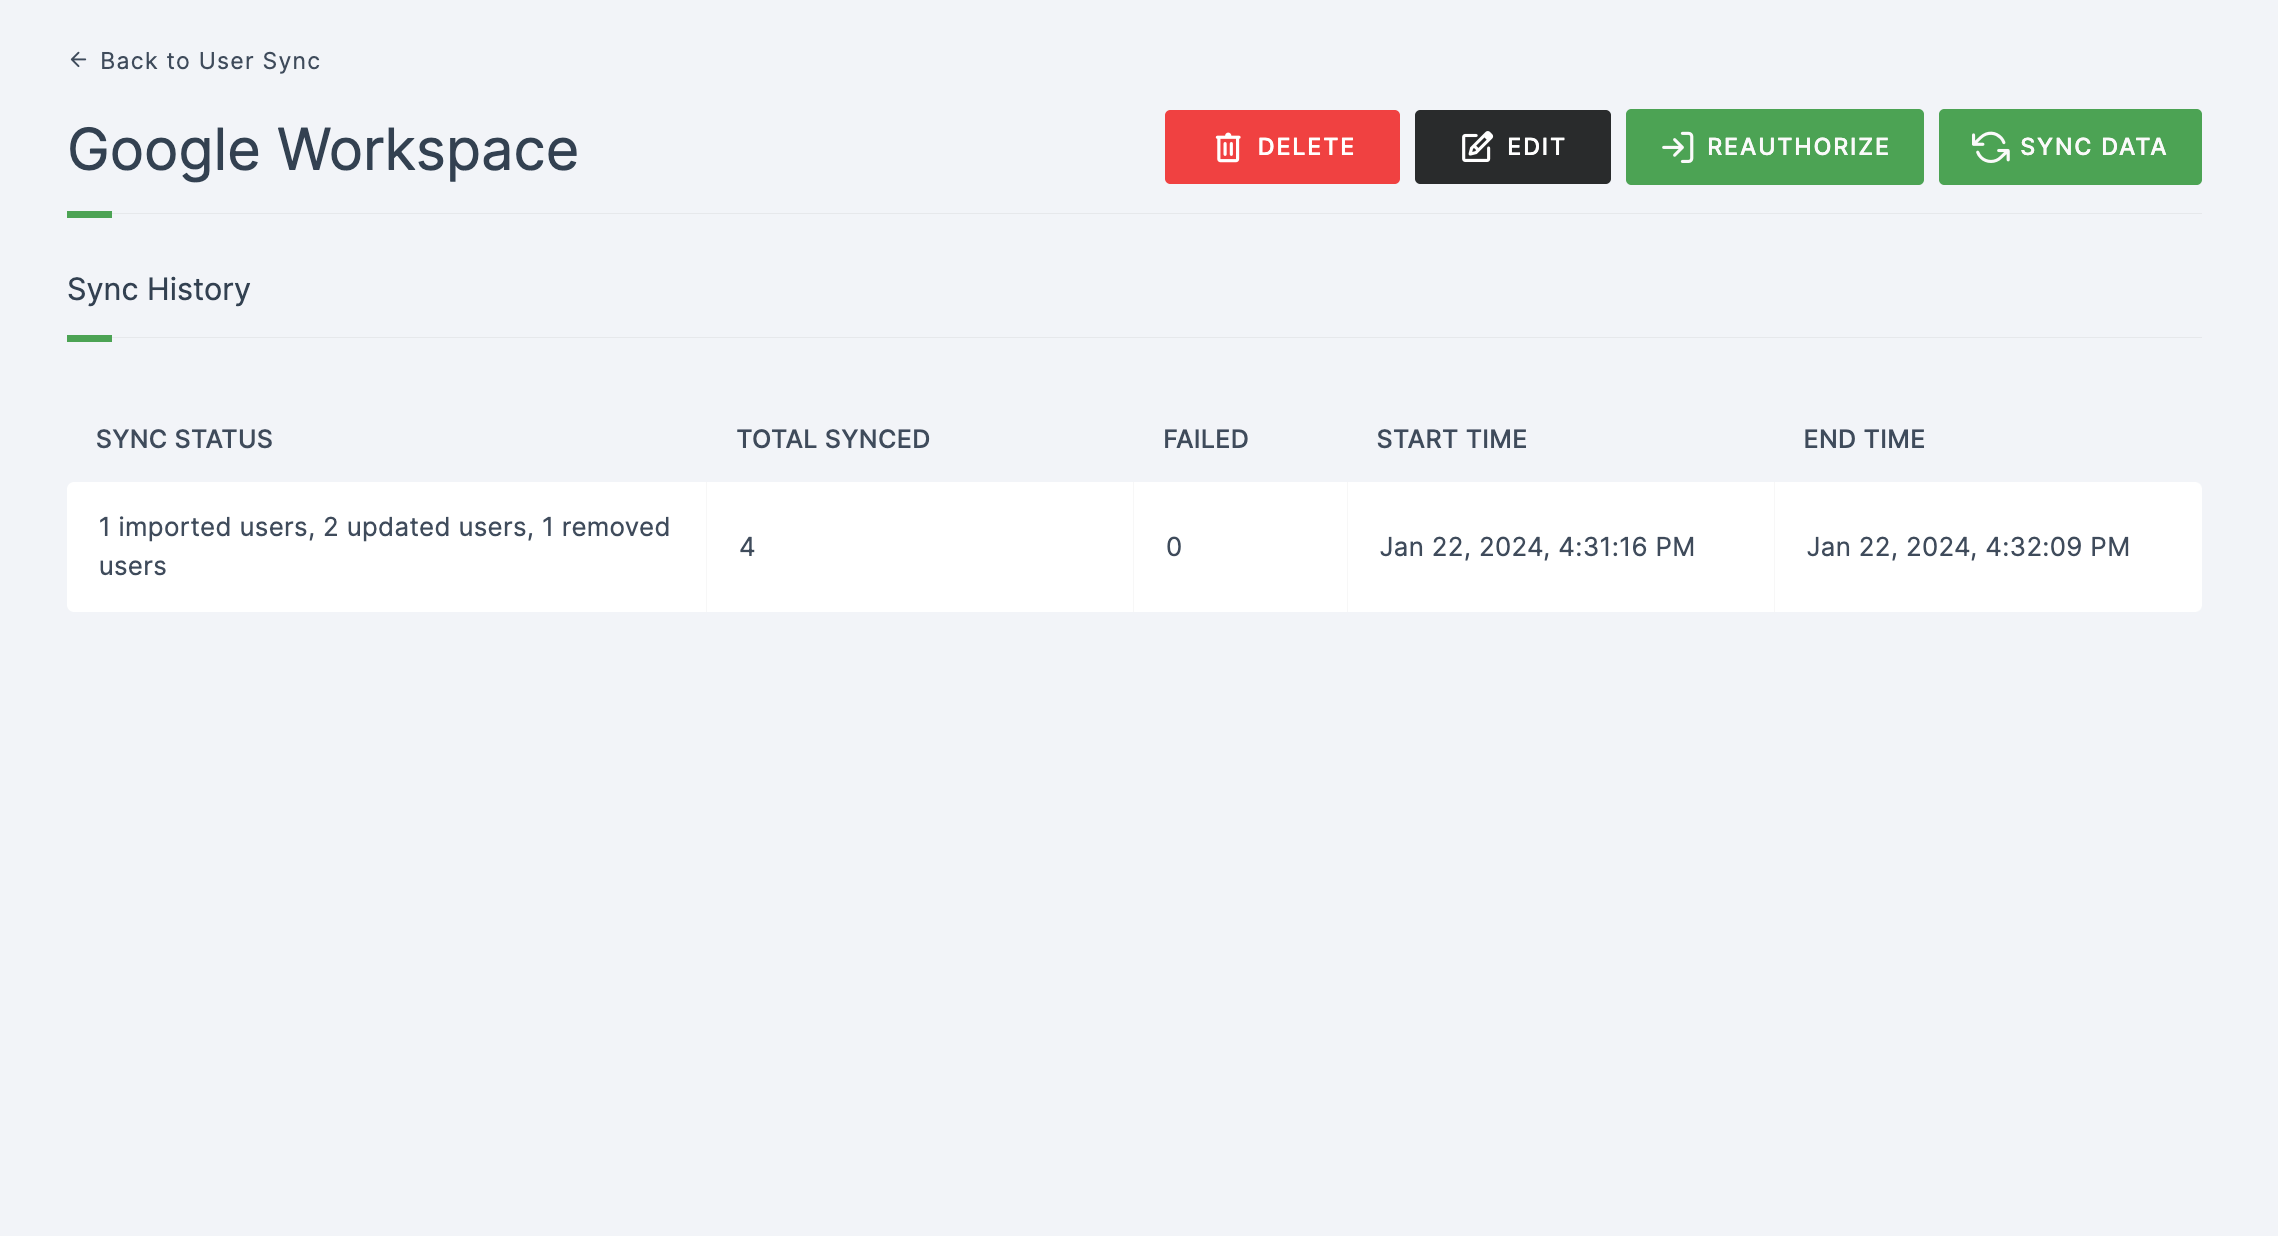This screenshot has width=2278, height=1236.
Task: Start sync with Sync Data label
Action: (2093, 147)
